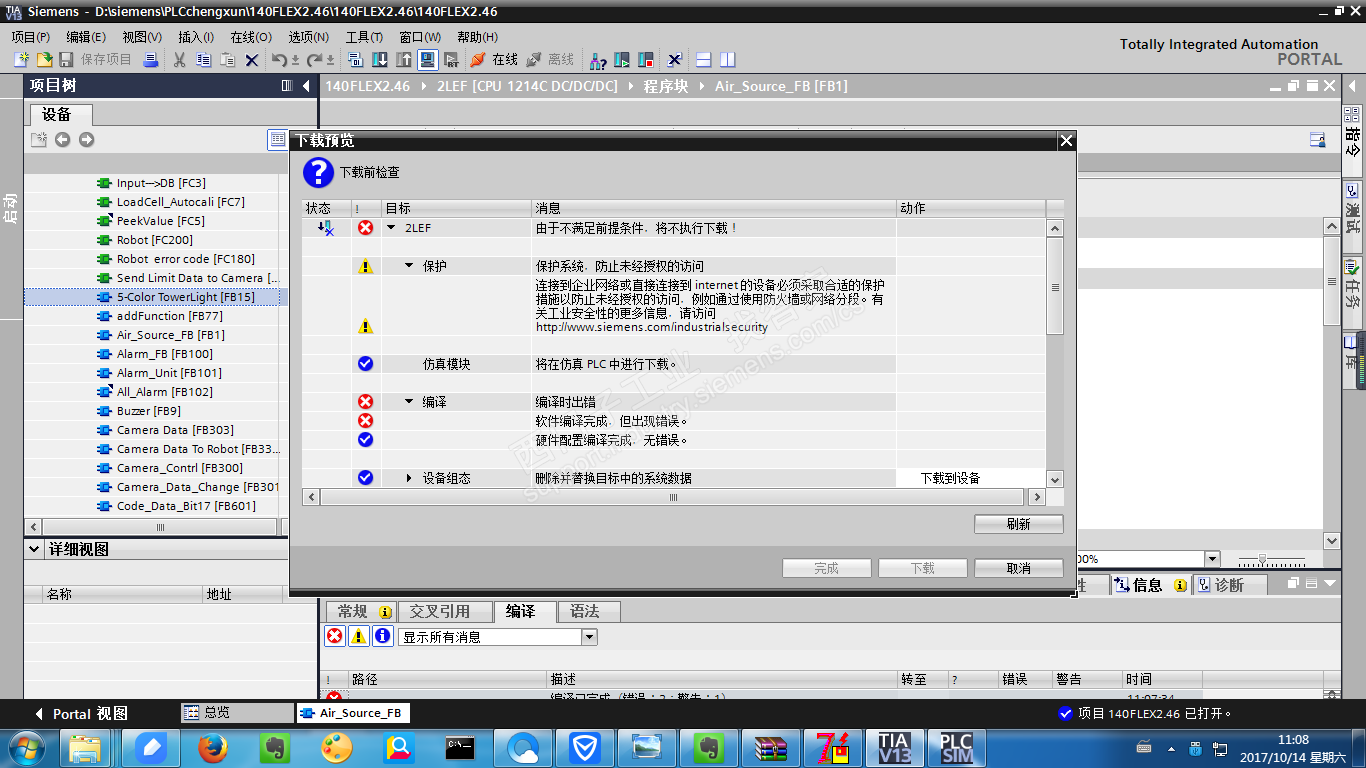Click the Go offline (离线) toolbar button
Image resolution: width=1366 pixels, height=768 pixels.
pos(551,60)
